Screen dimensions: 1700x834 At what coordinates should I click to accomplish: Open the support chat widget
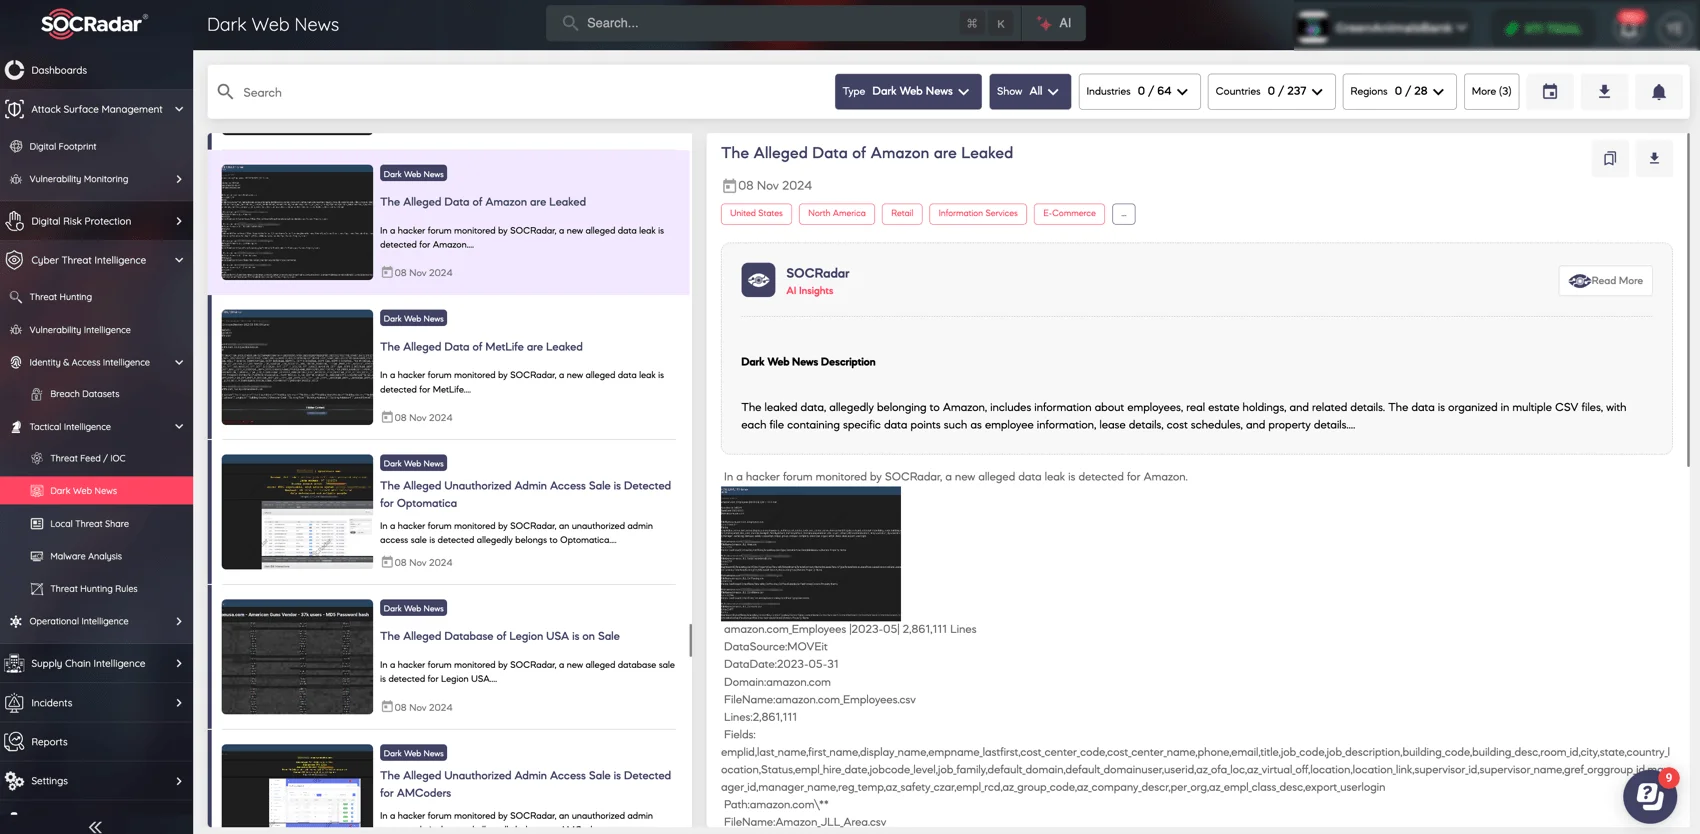[1649, 796]
